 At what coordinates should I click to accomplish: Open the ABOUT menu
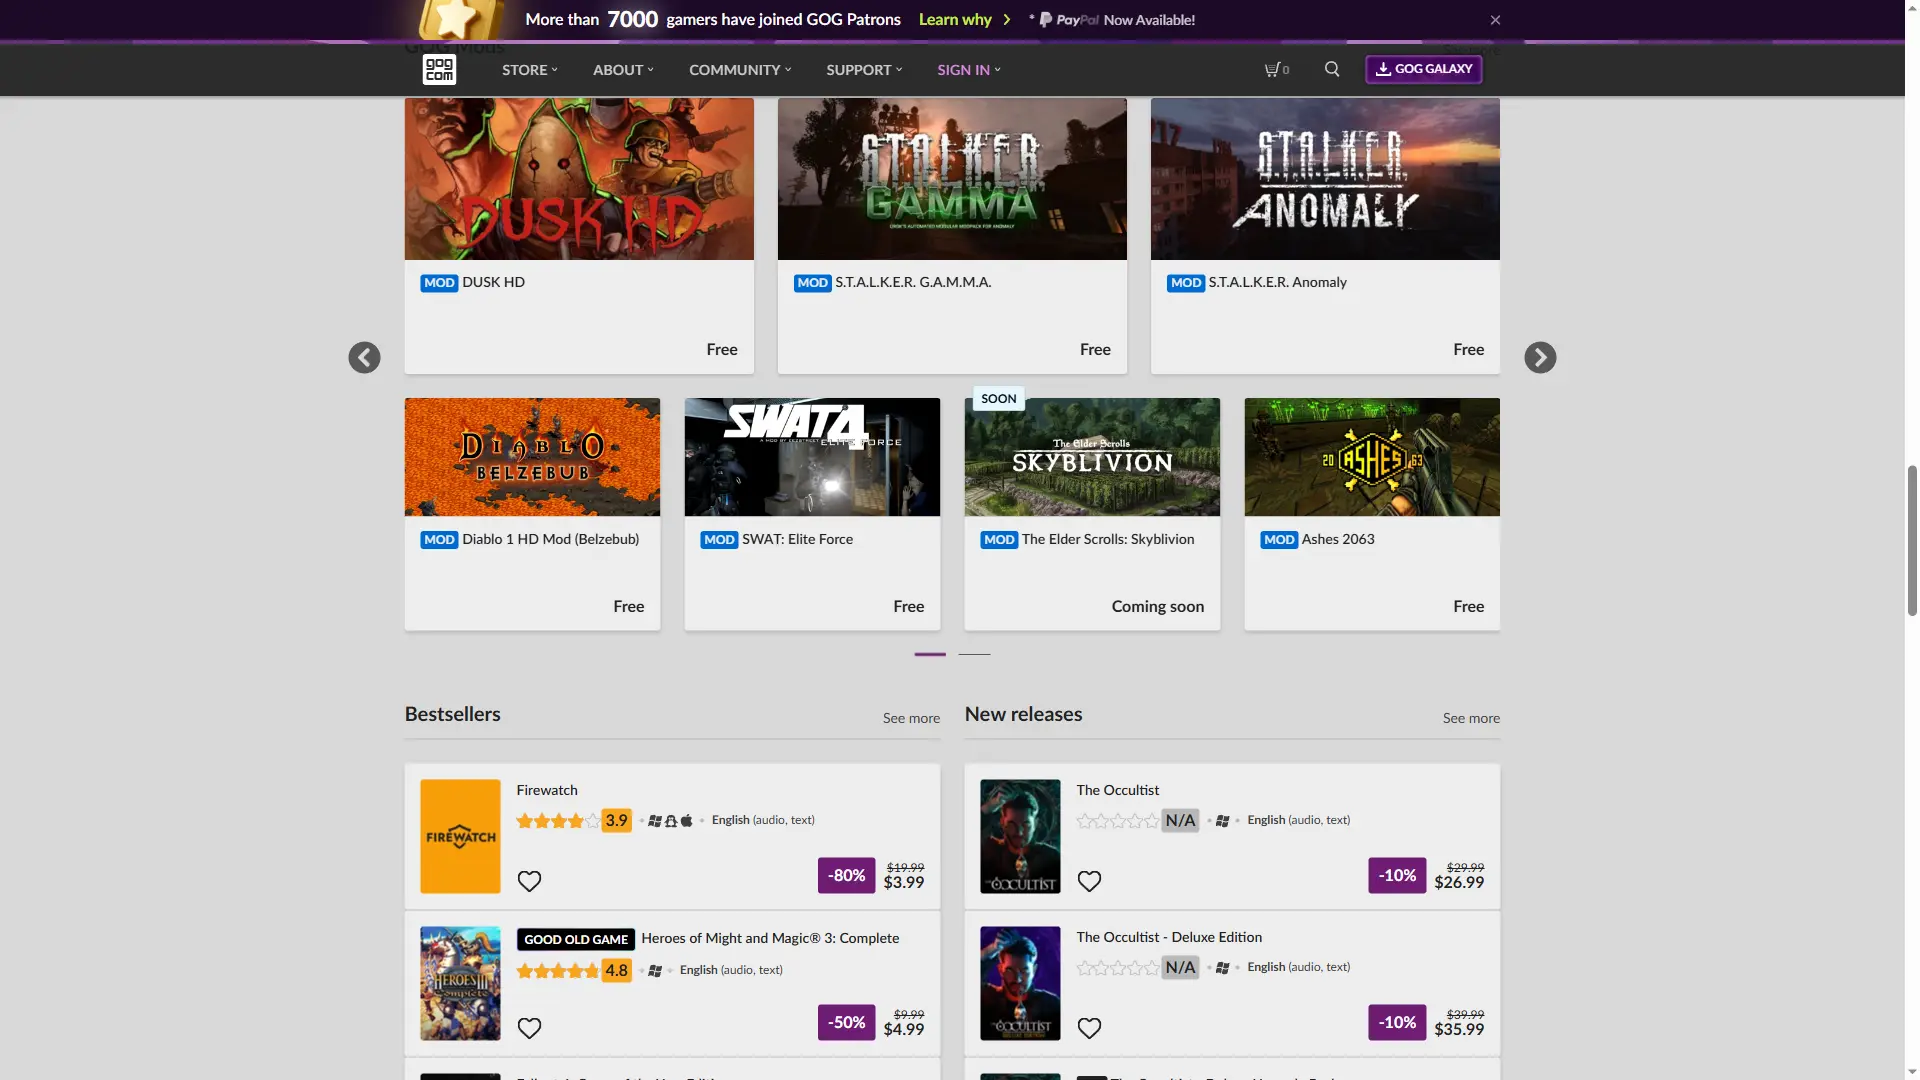click(622, 70)
